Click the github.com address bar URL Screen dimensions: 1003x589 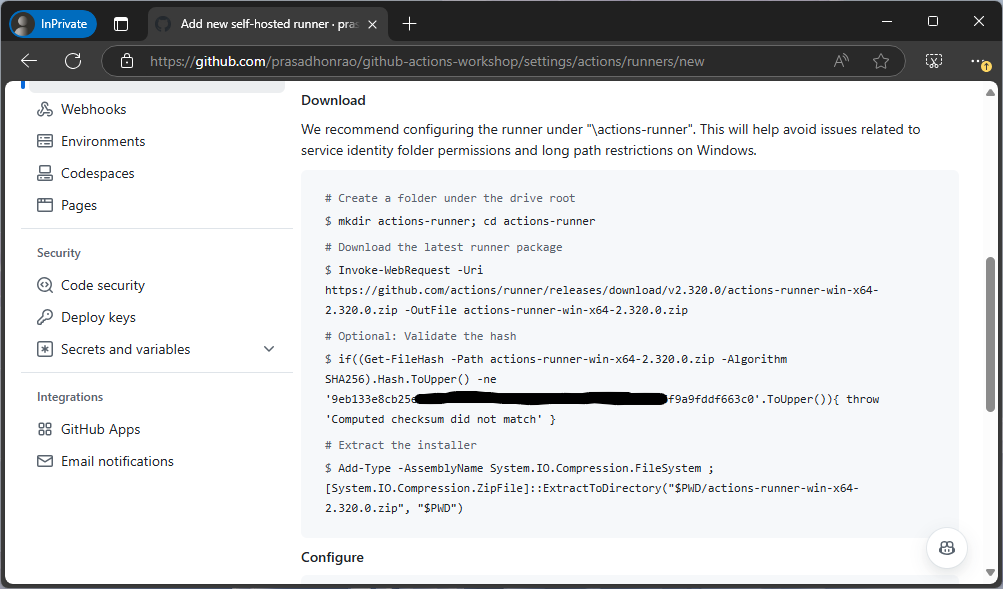(427, 61)
